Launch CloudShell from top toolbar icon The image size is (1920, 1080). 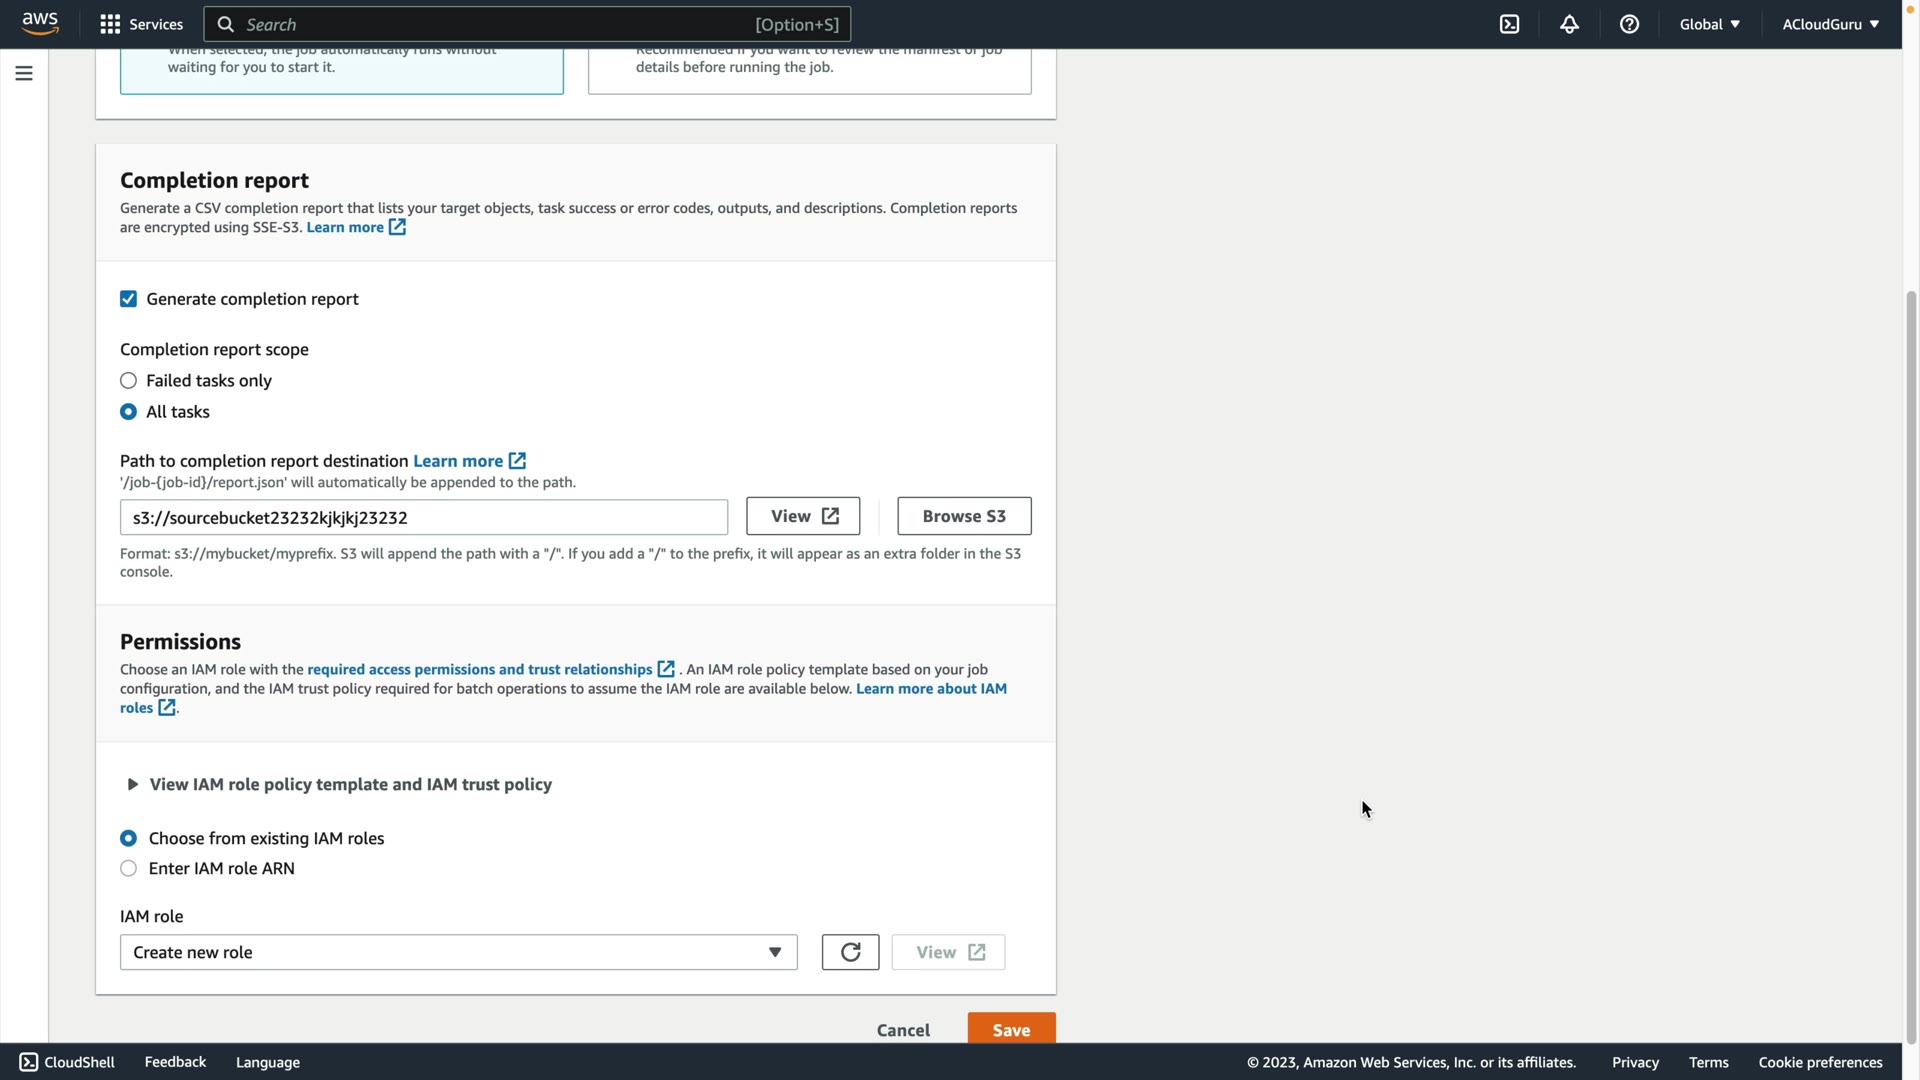pos(1509,24)
